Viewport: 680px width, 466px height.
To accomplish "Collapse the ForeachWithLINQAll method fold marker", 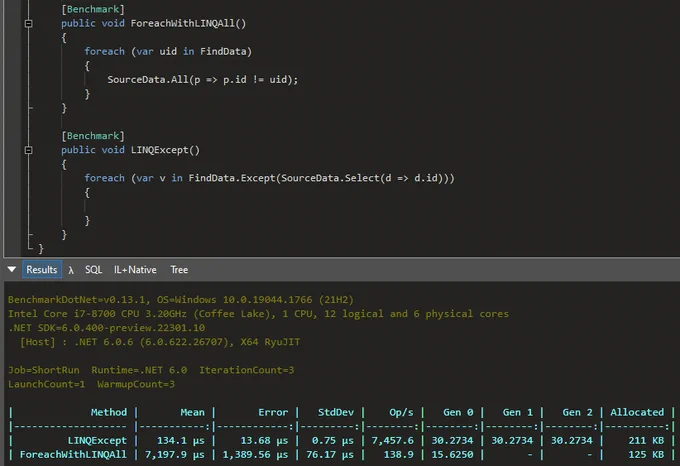I will pos(29,23).
